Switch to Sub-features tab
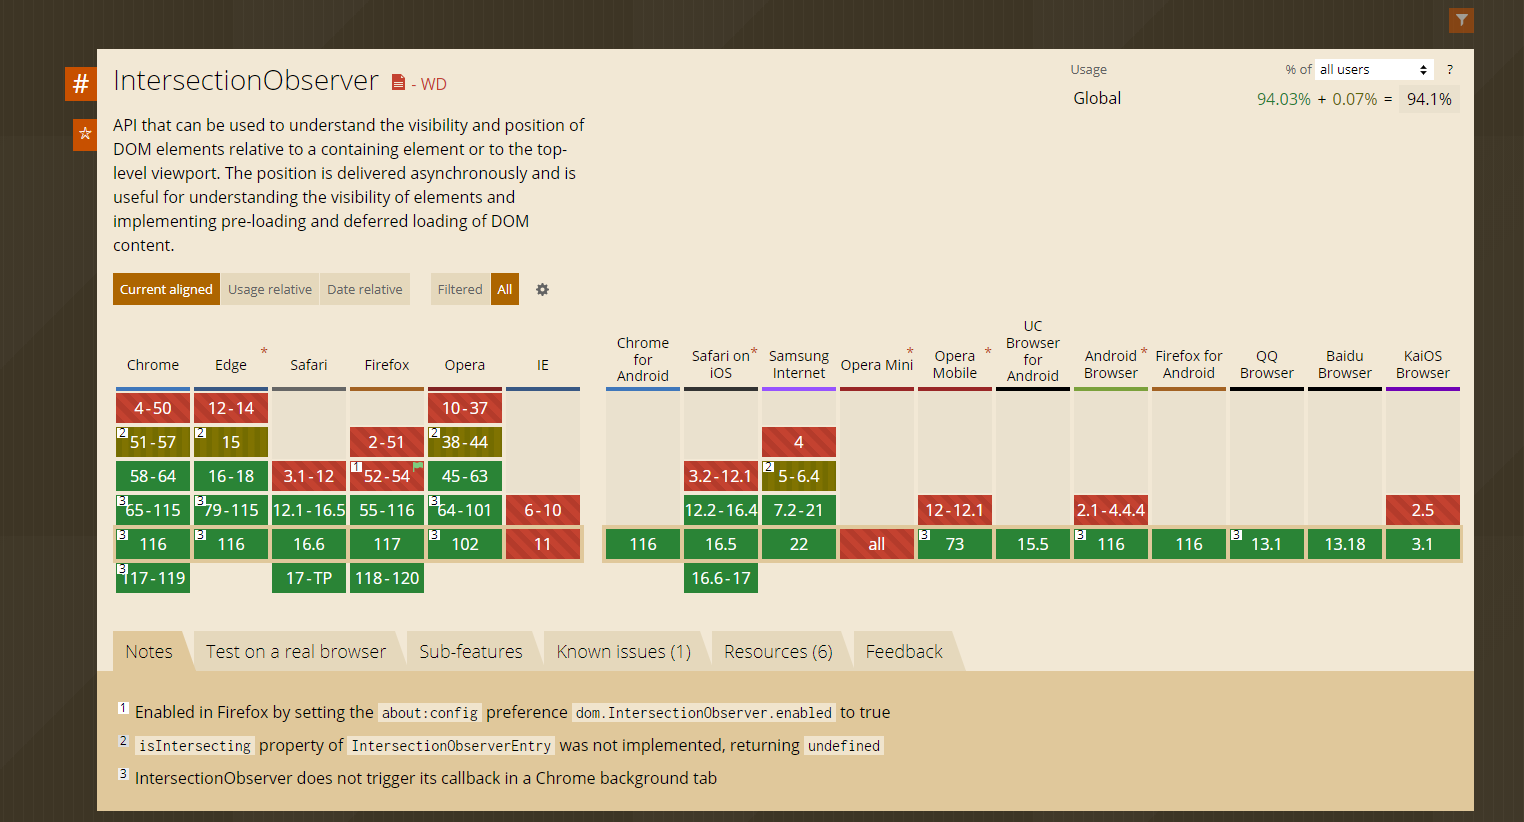The image size is (1524, 822). [x=471, y=651]
